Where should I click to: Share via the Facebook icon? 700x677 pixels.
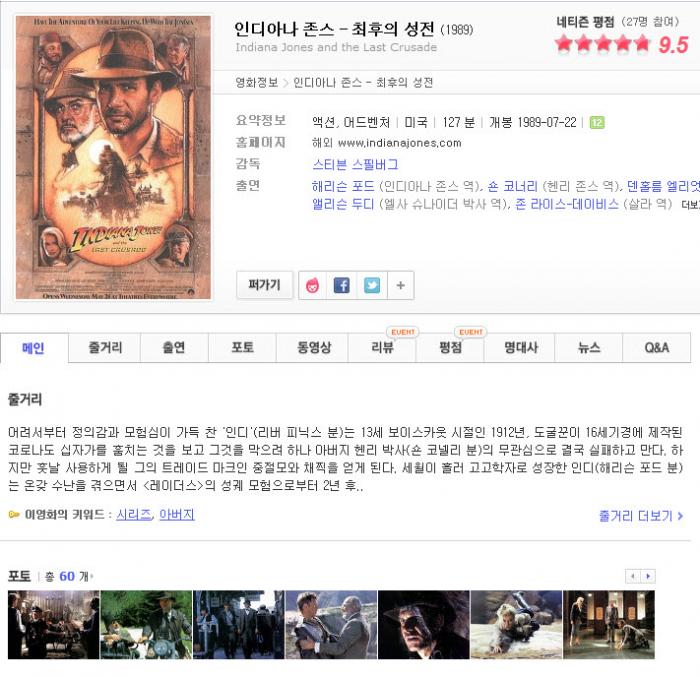click(342, 285)
